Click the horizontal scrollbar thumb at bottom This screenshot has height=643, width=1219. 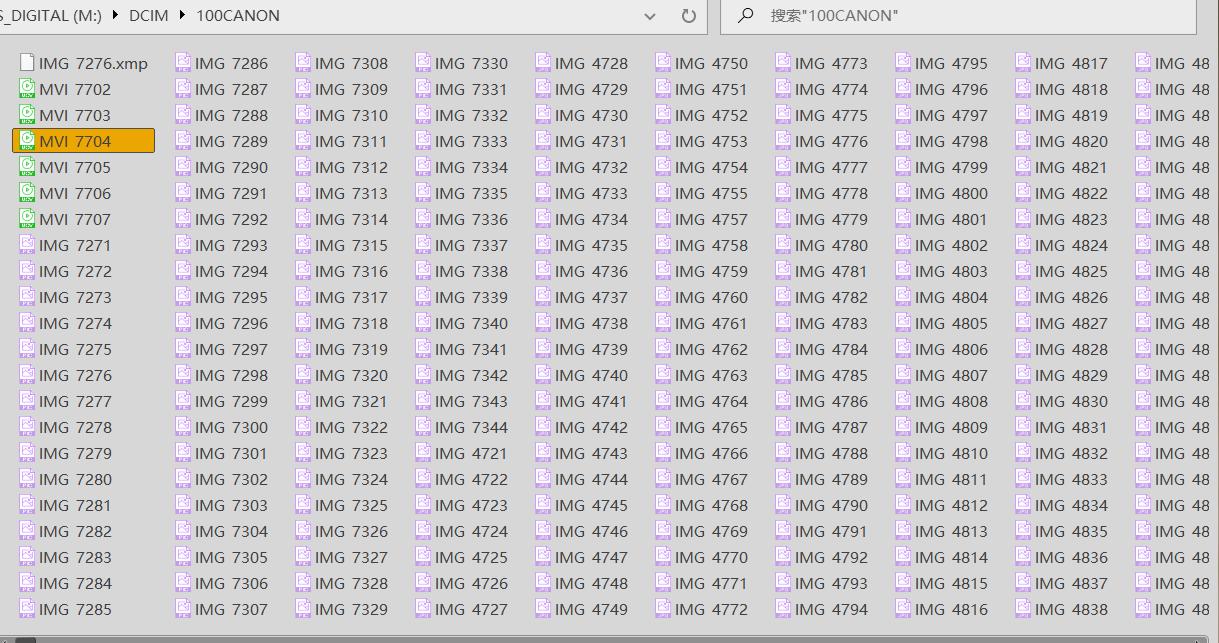pyautogui.click(x=25, y=640)
